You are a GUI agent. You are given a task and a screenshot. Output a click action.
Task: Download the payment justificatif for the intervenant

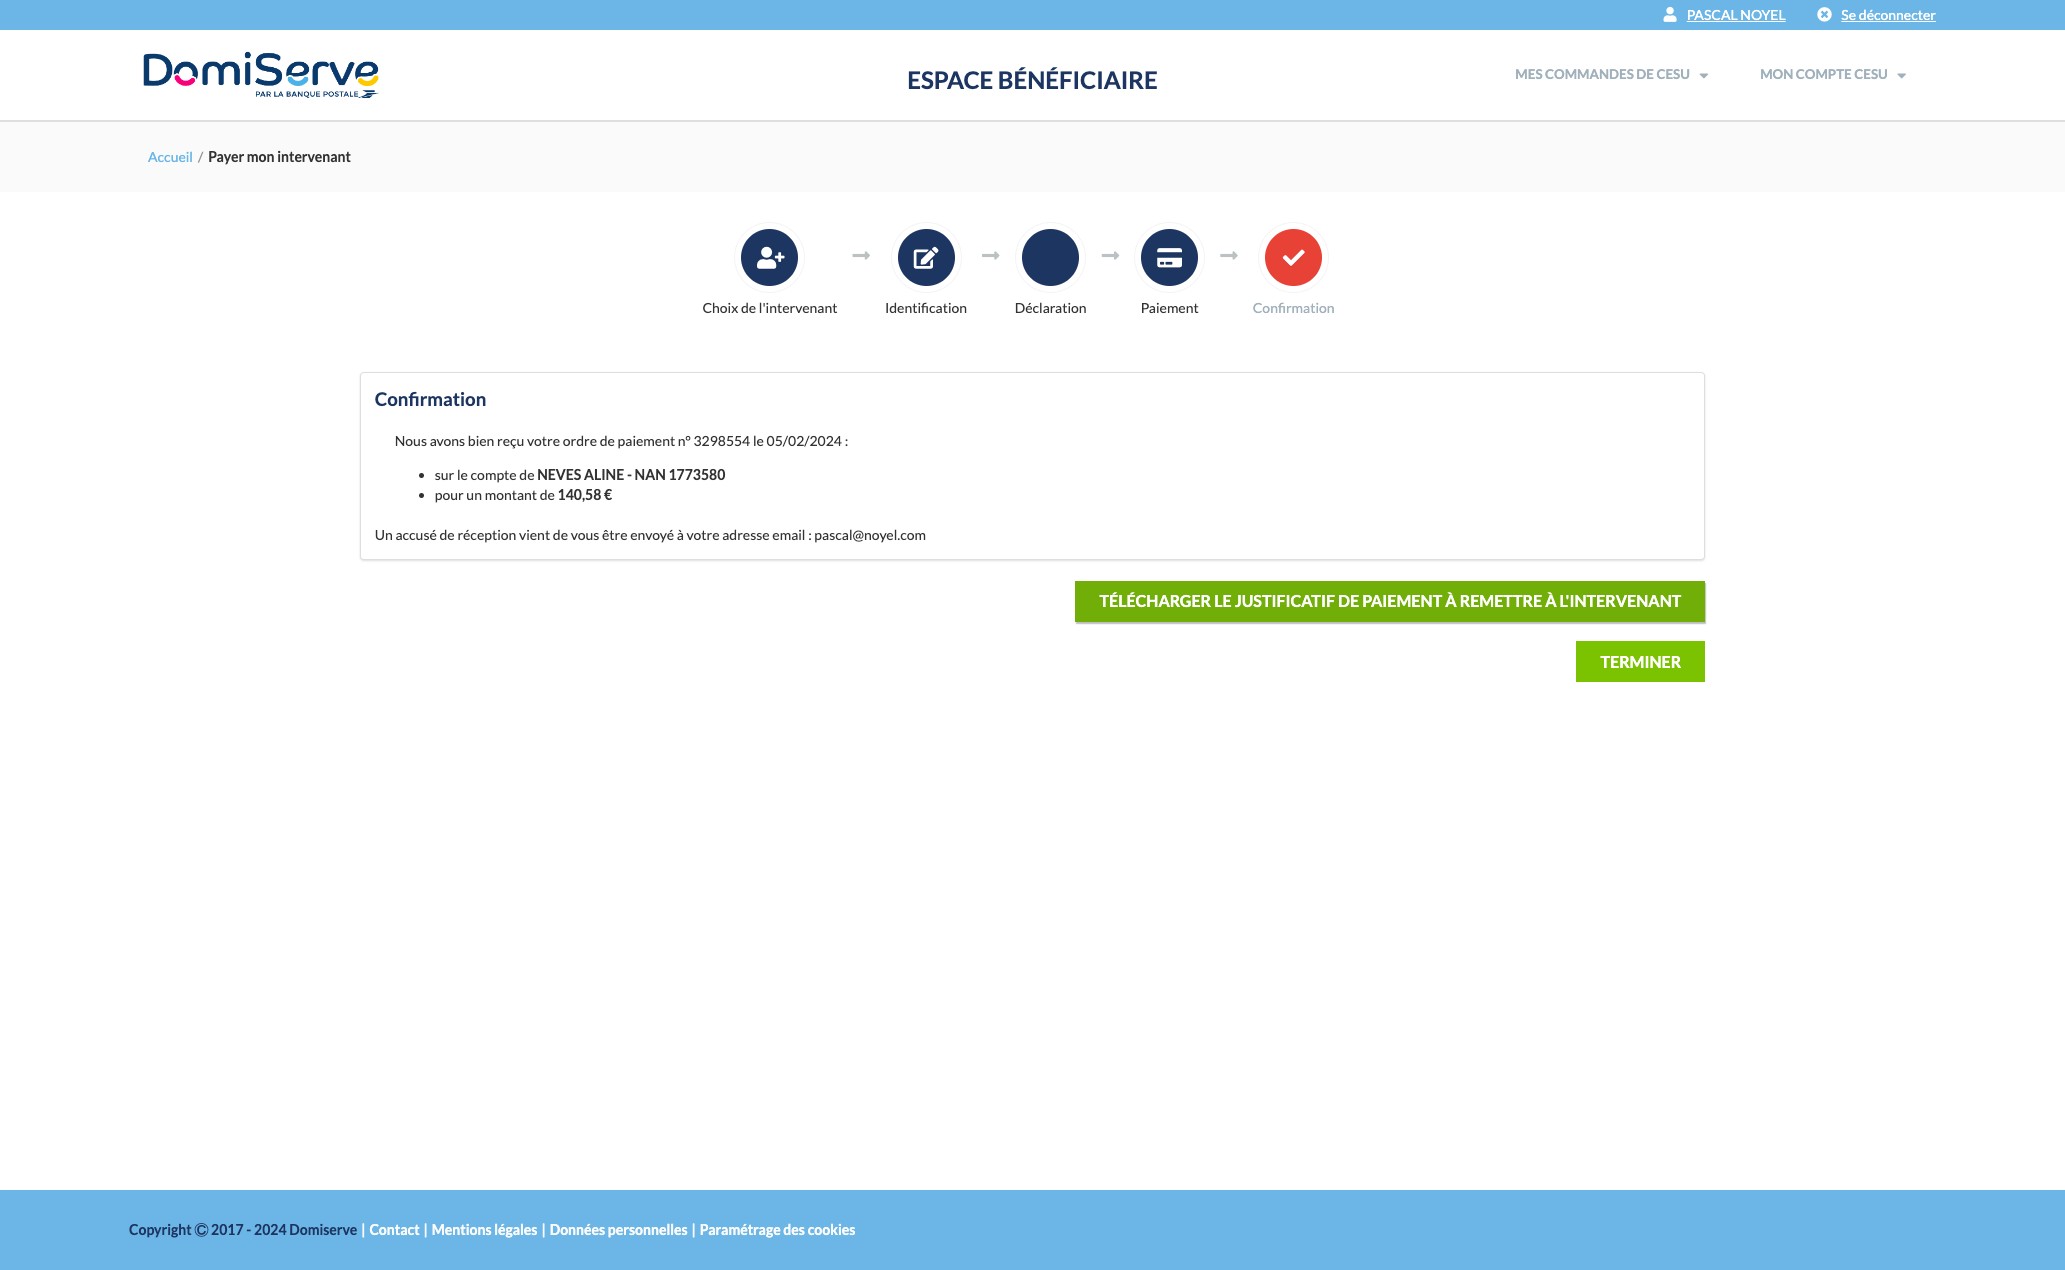tap(1389, 601)
